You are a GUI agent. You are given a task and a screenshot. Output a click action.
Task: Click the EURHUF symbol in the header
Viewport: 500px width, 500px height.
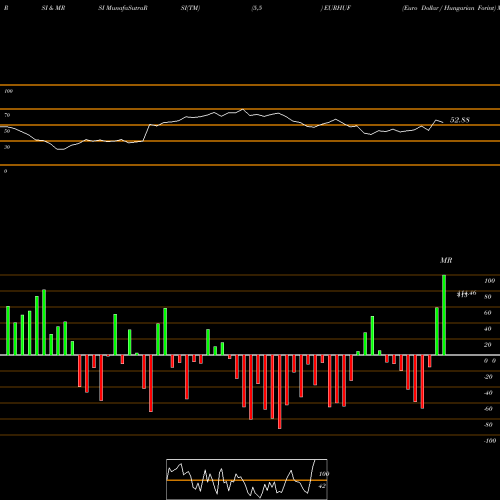pos(337,8)
